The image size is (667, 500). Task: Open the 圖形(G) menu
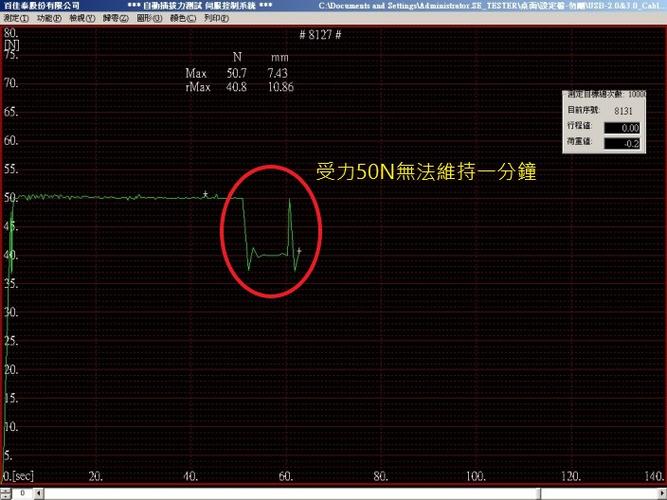(x=149, y=19)
